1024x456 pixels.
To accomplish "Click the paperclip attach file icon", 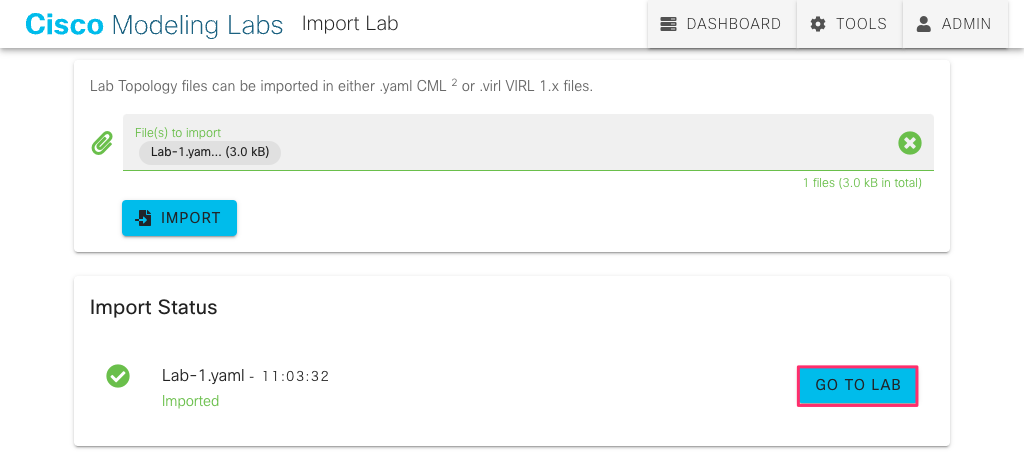I will pyautogui.click(x=101, y=142).
